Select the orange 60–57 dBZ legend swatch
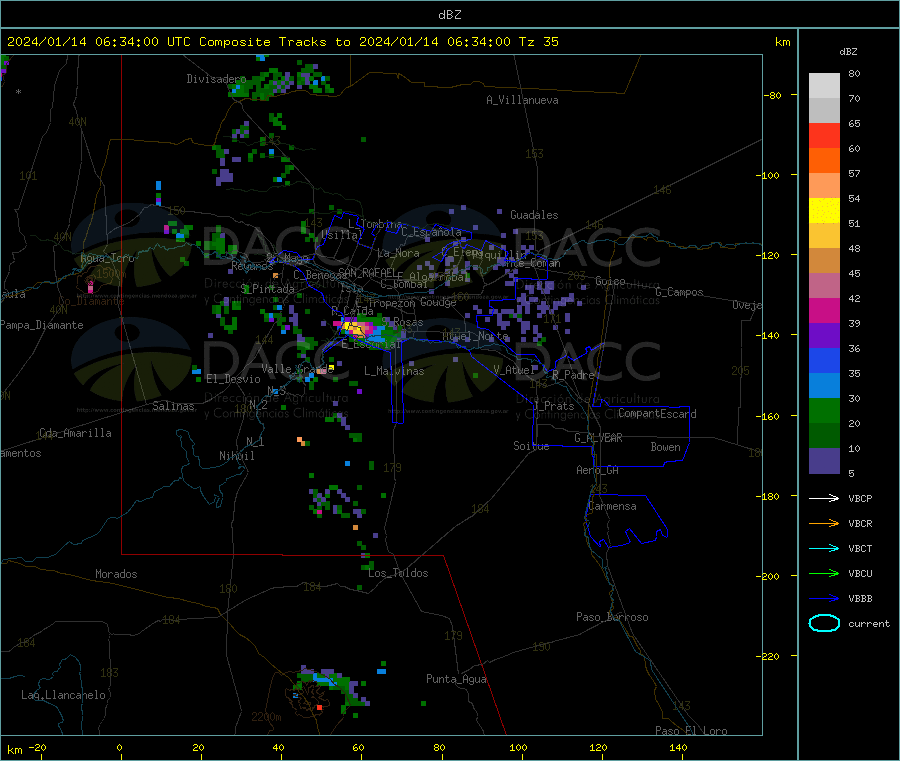 point(824,161)
